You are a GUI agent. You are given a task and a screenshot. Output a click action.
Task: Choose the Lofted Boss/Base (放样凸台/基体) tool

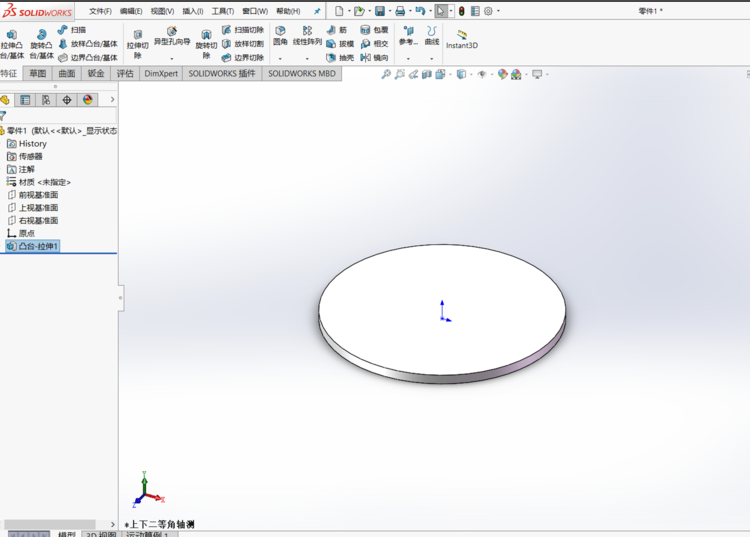point(88,44)
